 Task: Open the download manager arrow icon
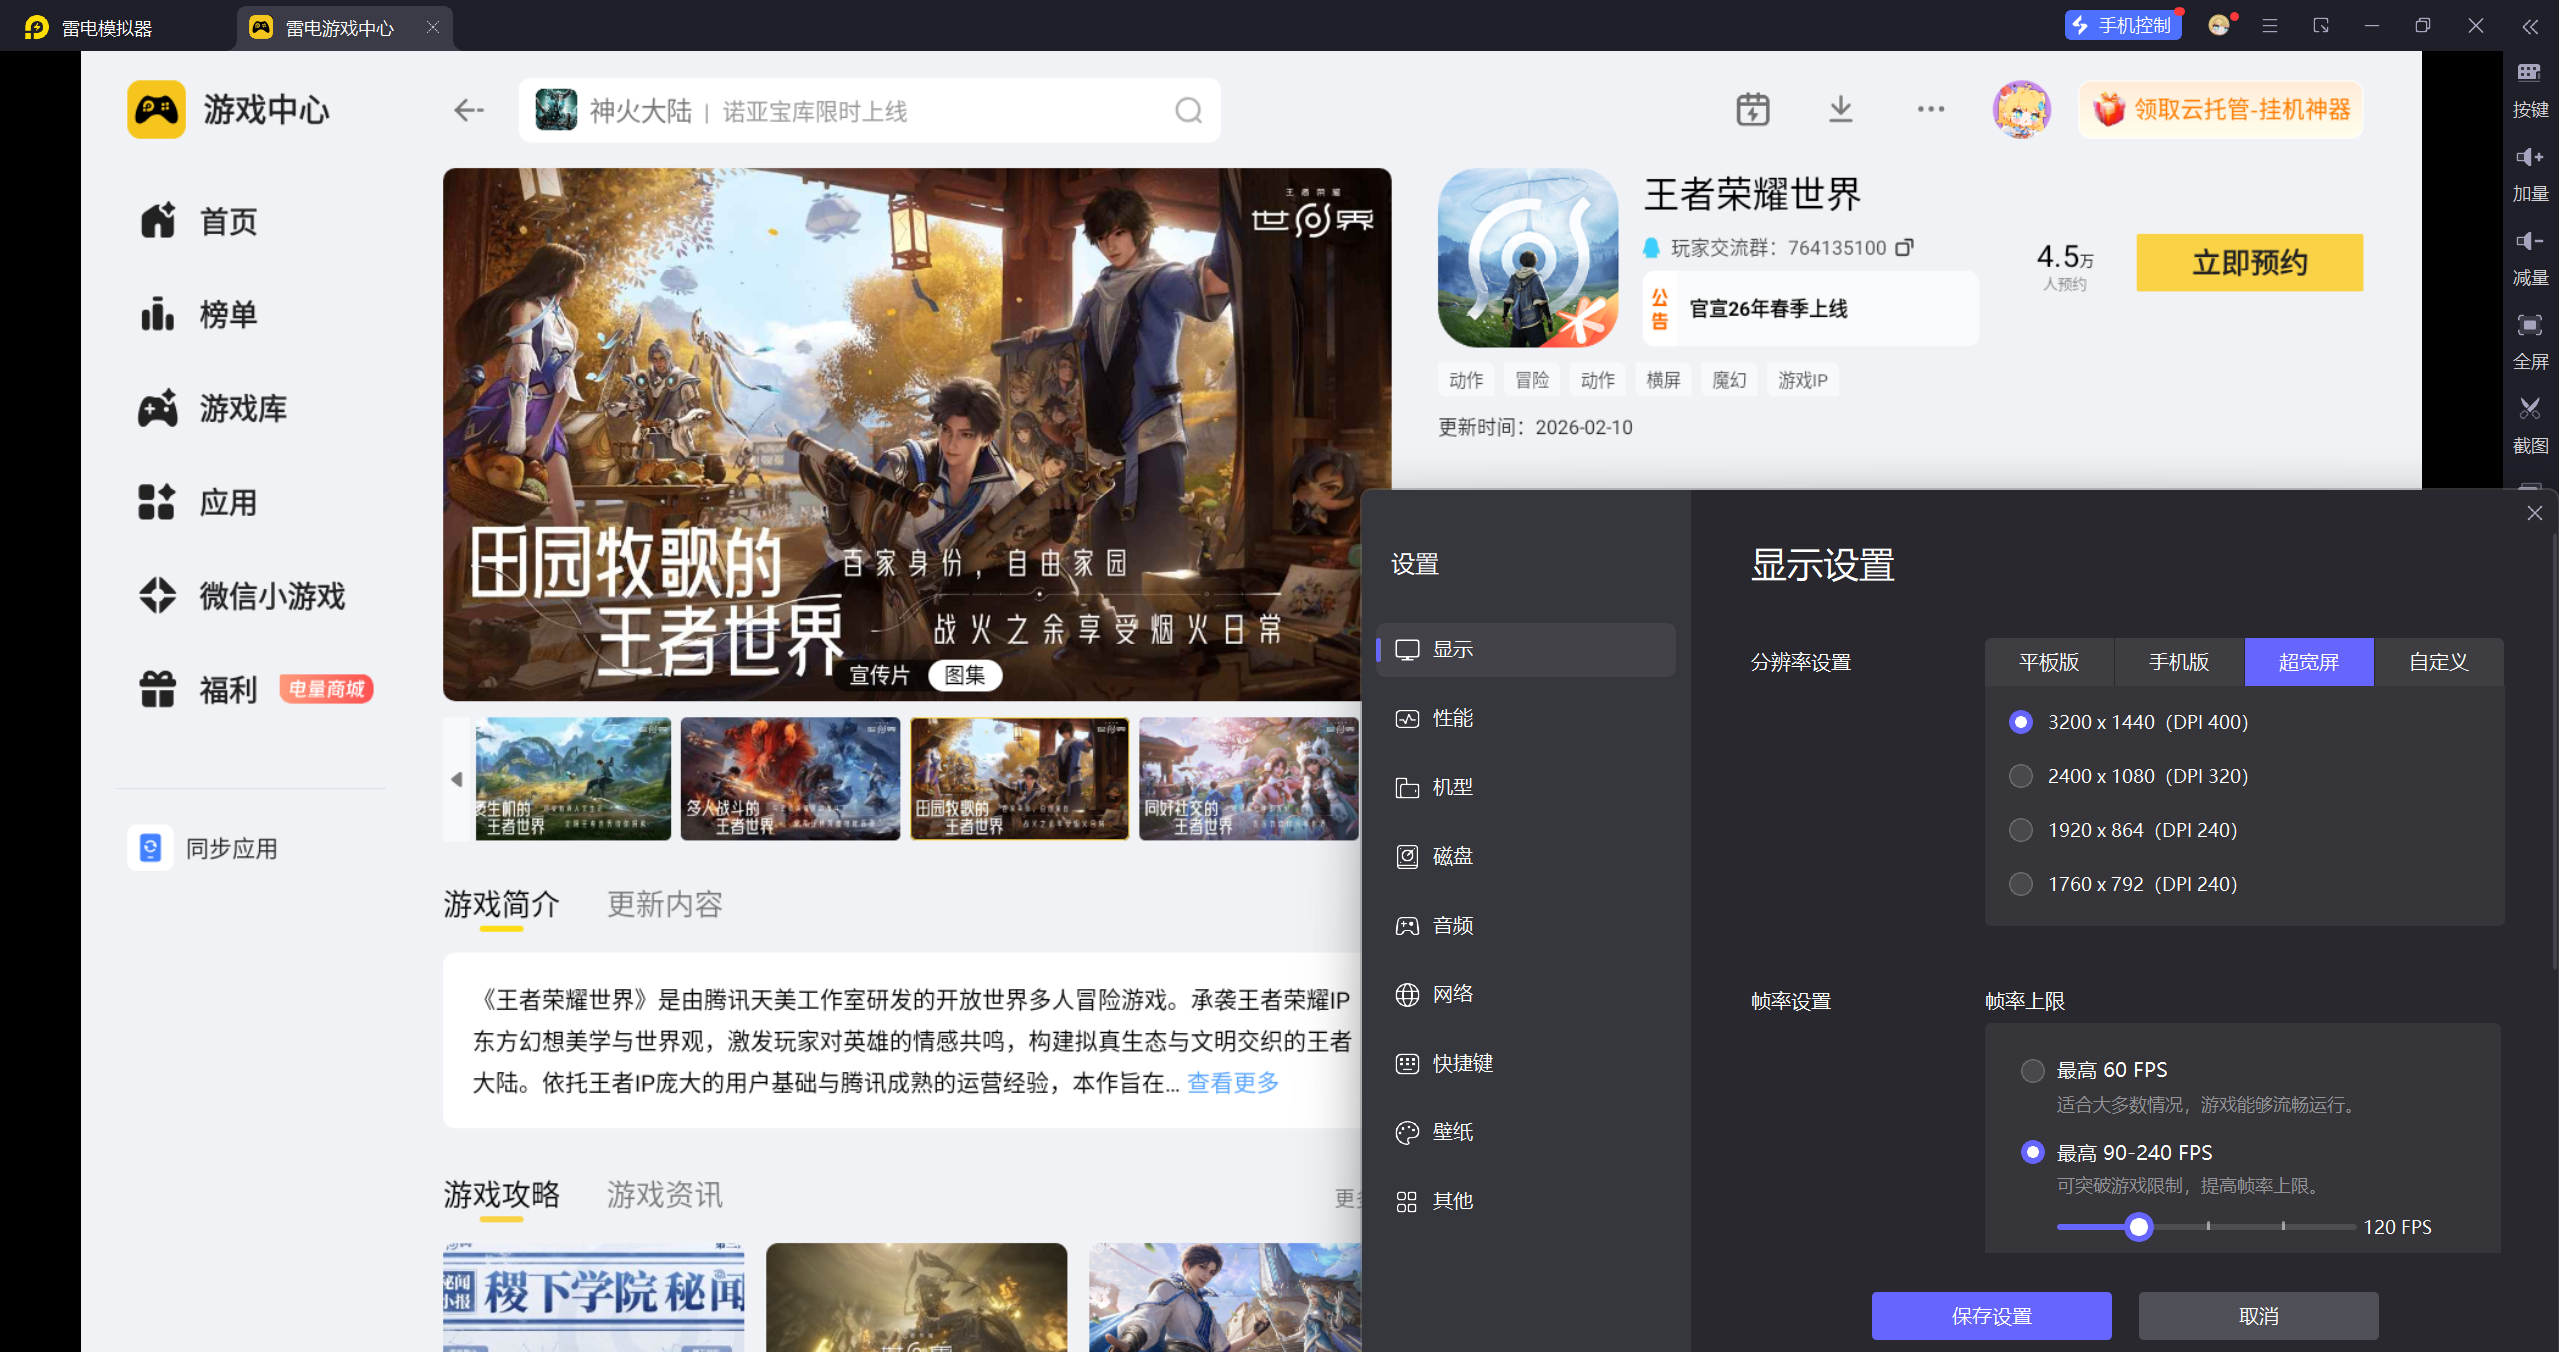[1840, 109]
